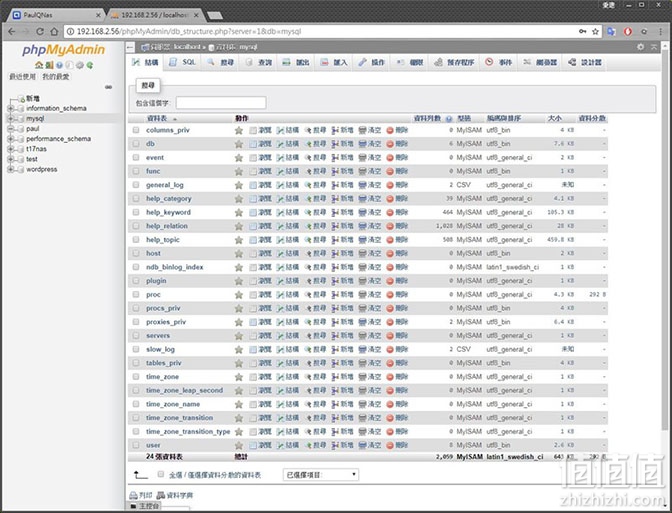Click the browser address bar
This screenshot has width=672, height=513.
[x=321, y=31]
